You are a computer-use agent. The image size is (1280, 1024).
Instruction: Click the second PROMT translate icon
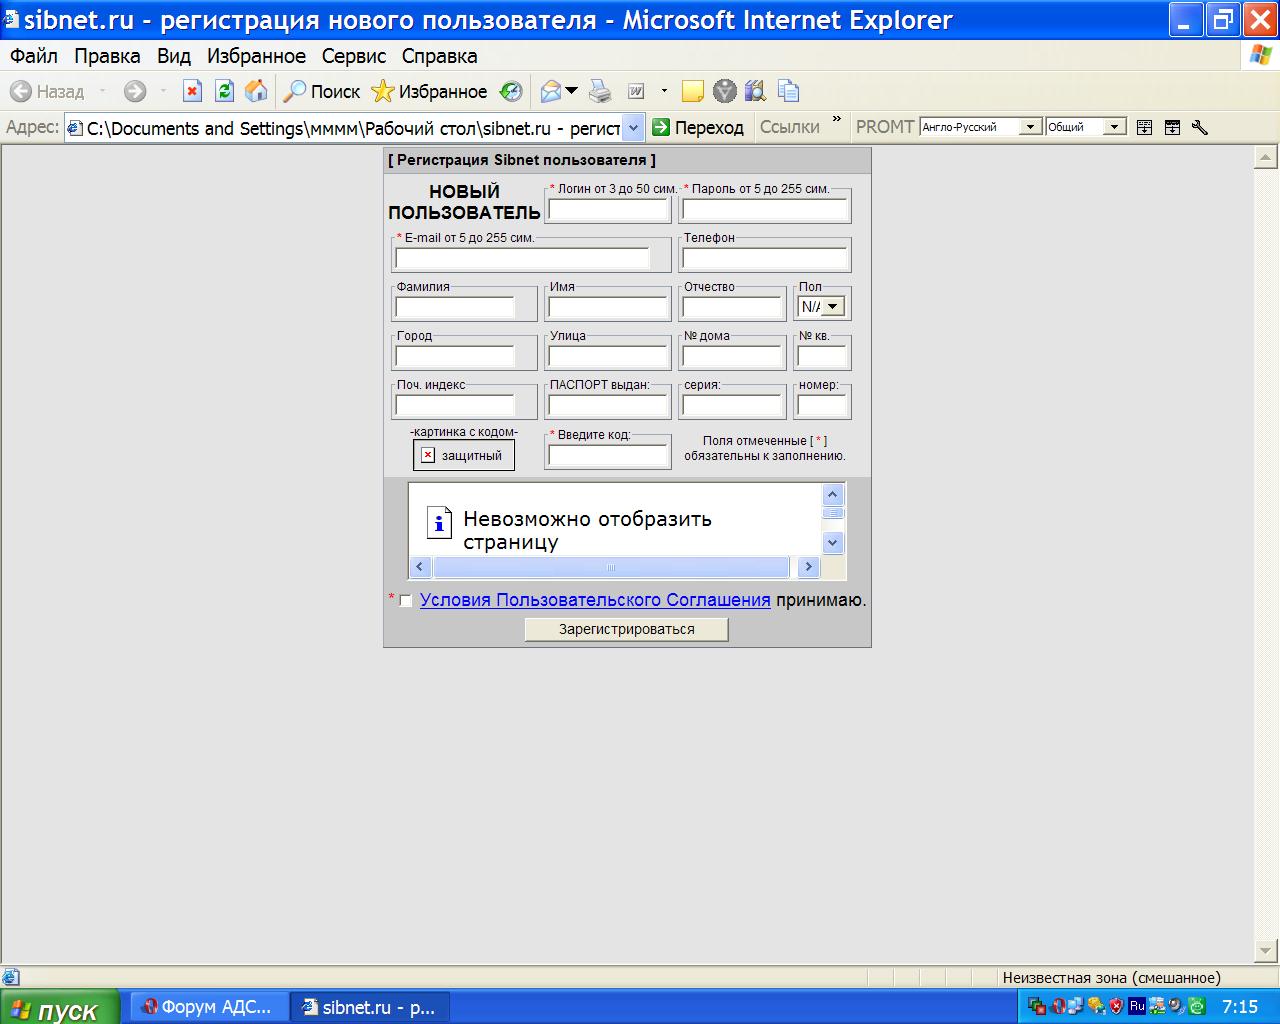[x=1173, y=127]
